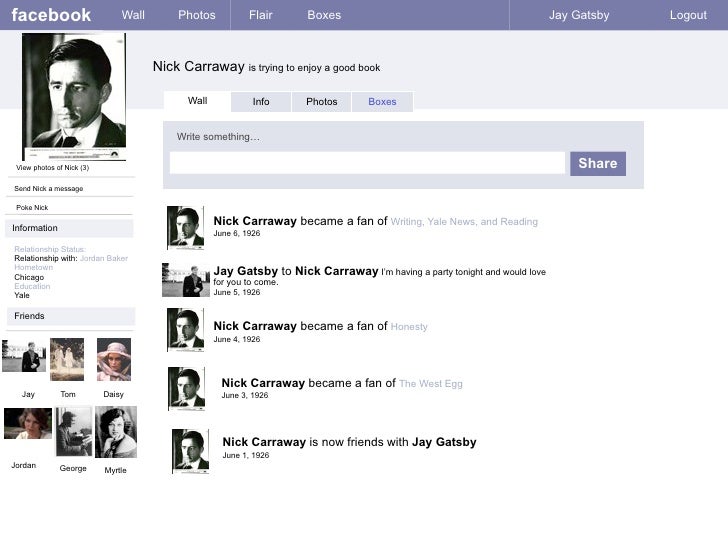The image size is (728, 546).
Task: Select the Wall profile tab
Action: tap(197, 101)
